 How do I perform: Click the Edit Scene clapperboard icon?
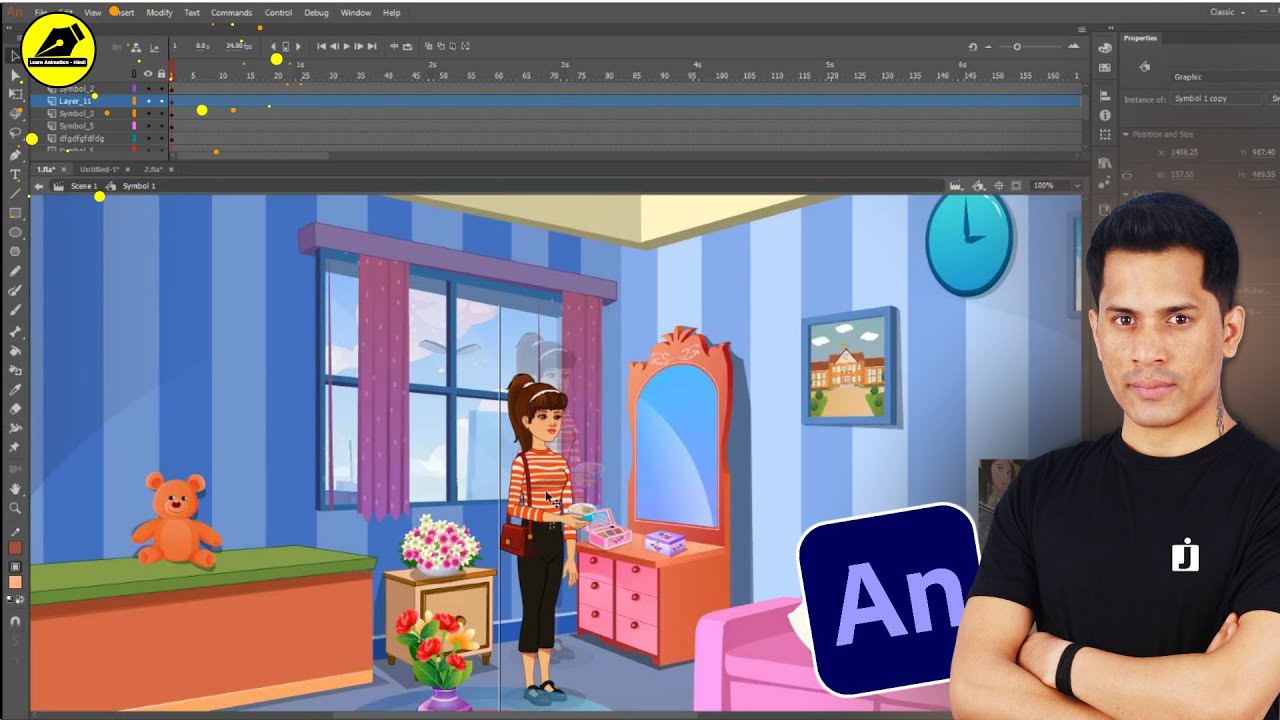coord(957,186)
